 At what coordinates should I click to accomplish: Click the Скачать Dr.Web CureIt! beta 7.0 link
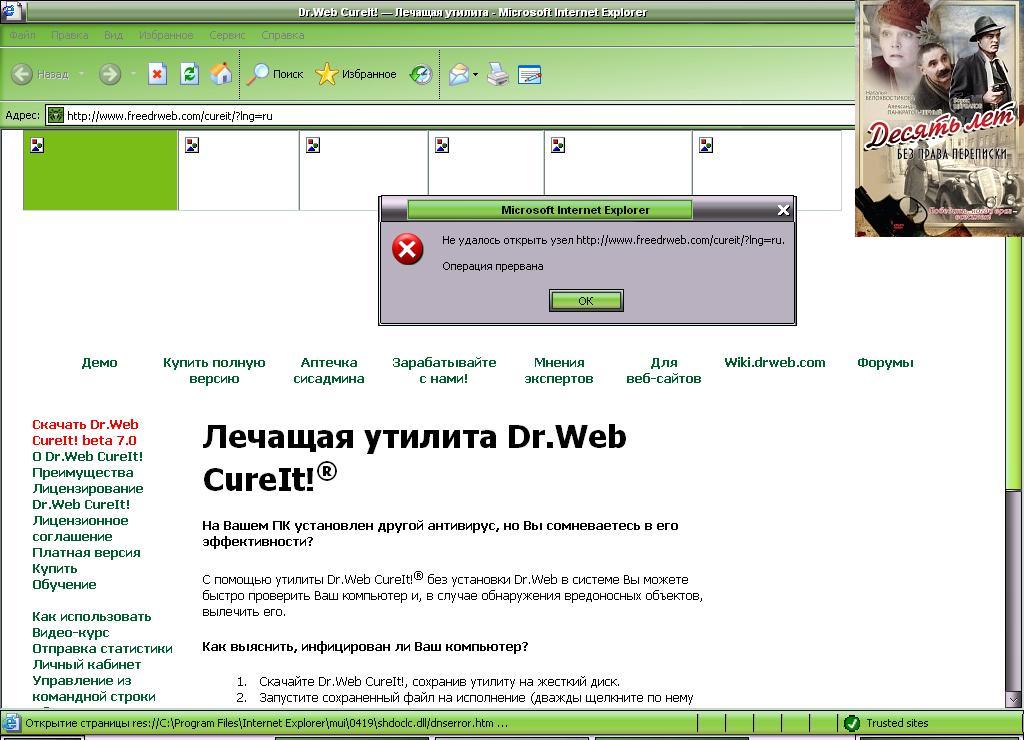click(85, 432)
